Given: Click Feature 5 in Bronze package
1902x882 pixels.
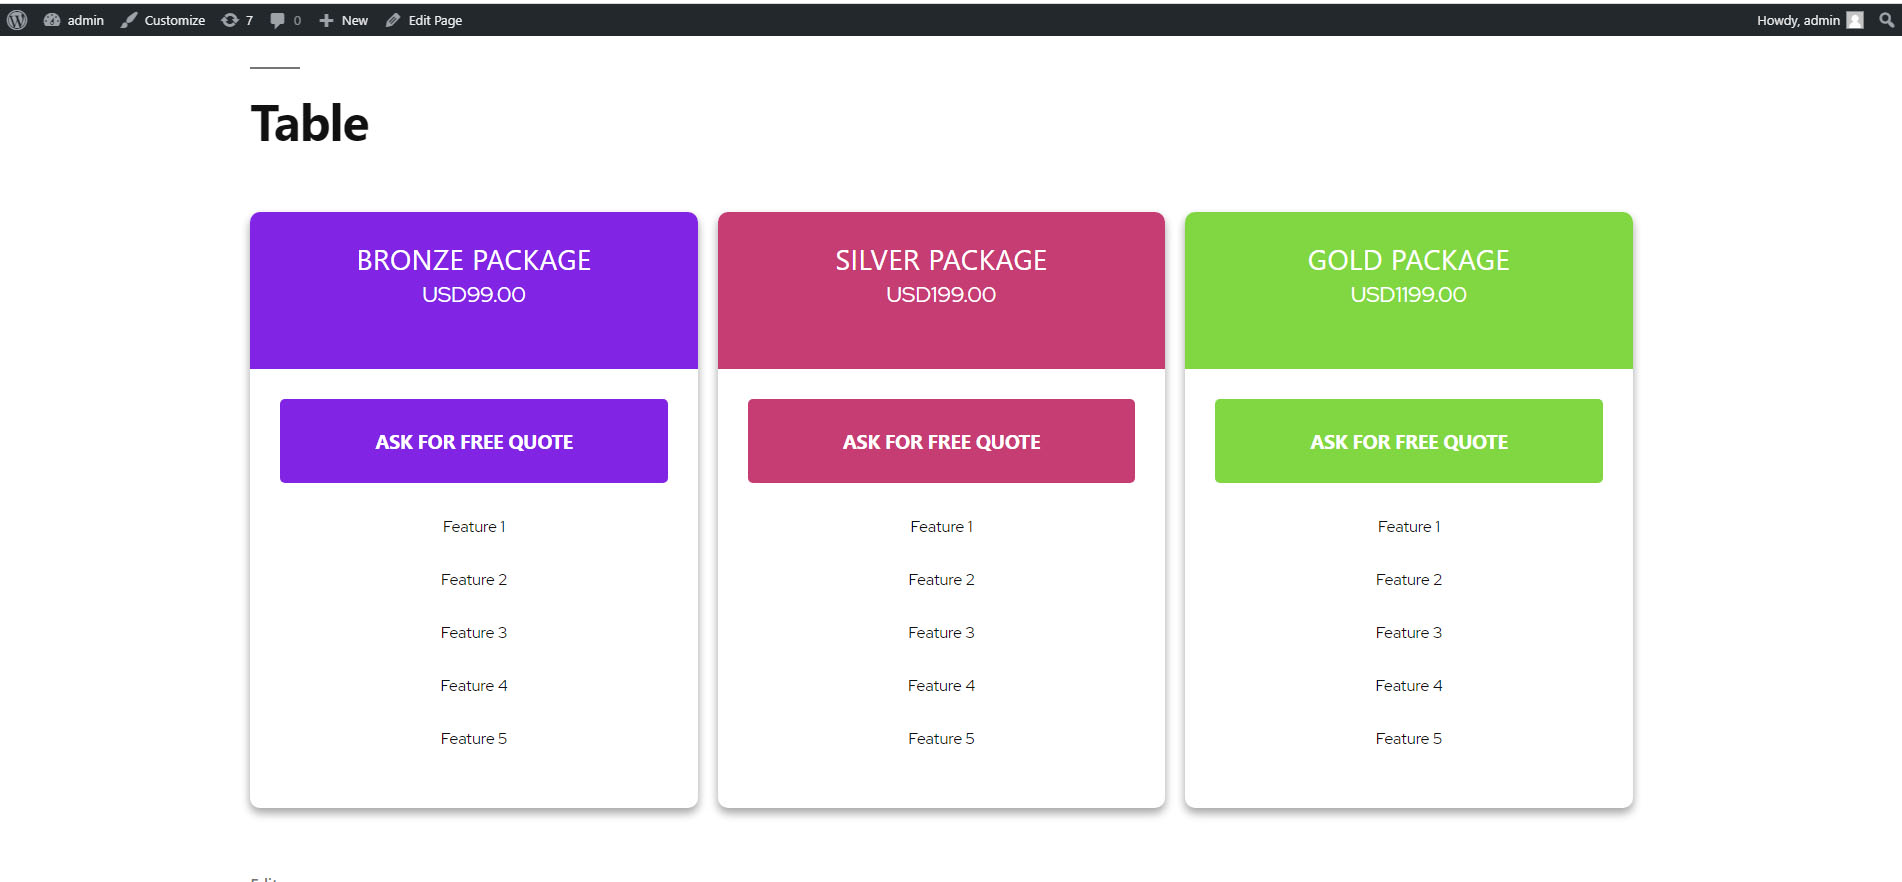Looking at the screenshot, I should [474, 739].
